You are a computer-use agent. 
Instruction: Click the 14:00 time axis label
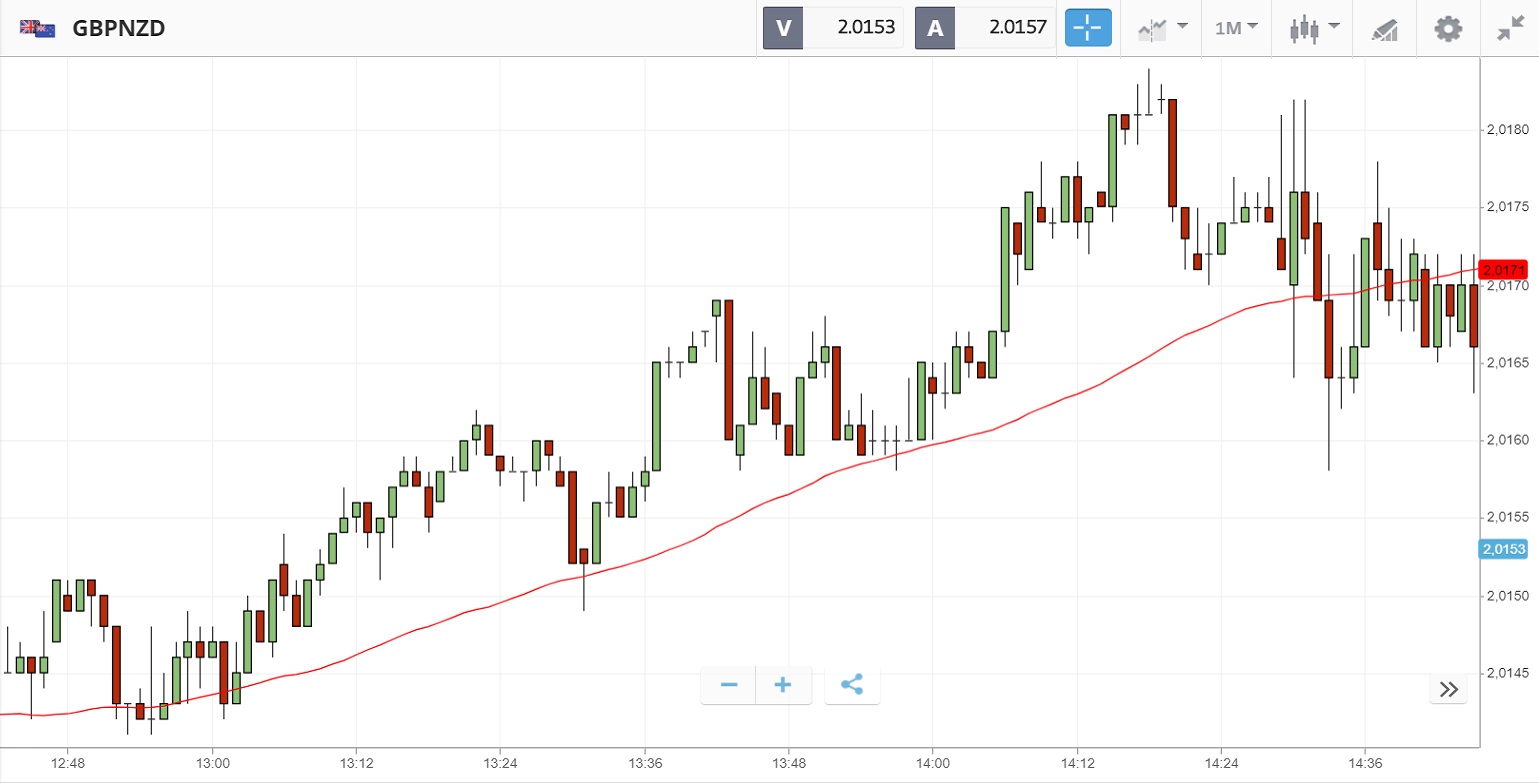[932, 763]
